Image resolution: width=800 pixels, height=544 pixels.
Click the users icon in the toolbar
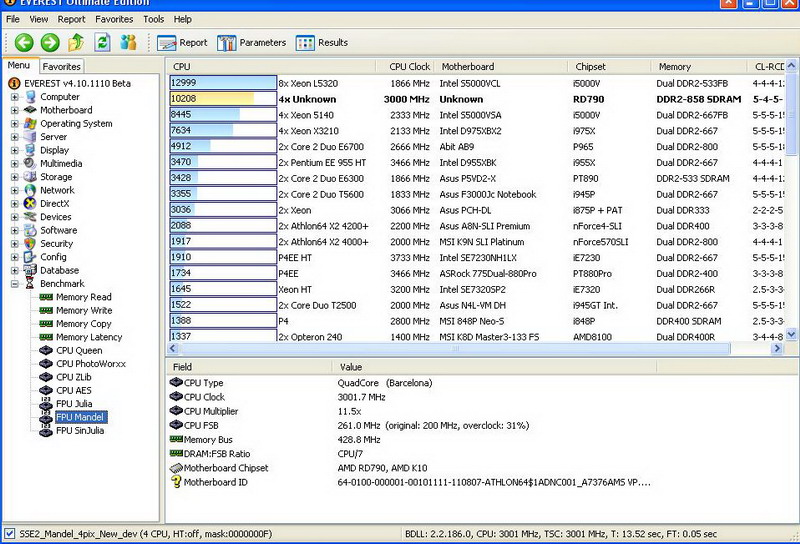coord(128,42)
